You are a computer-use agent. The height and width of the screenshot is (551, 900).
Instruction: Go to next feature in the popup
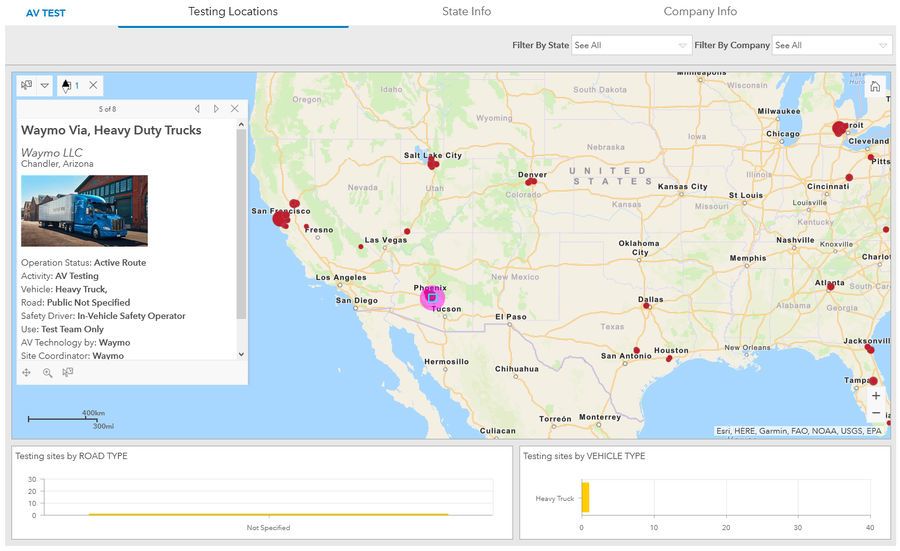click(x=216, y=108)
